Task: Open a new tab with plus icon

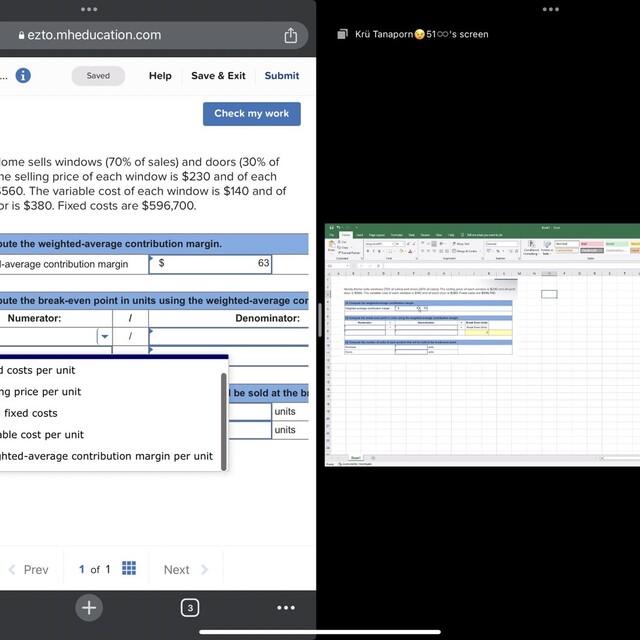Action: pos(89,607)
